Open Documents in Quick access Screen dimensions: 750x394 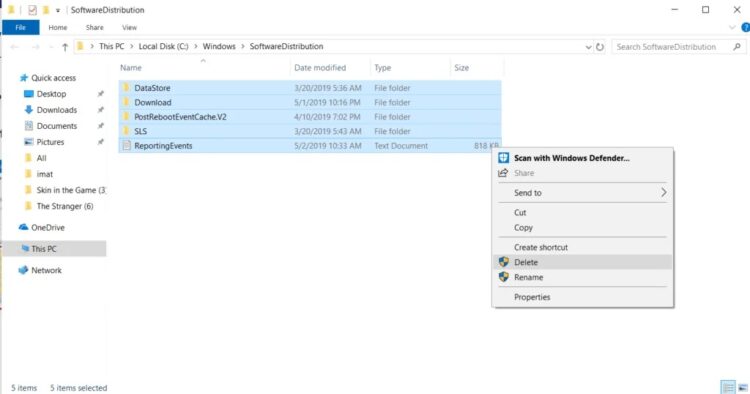pyautogui.click(x=56, y=126)
